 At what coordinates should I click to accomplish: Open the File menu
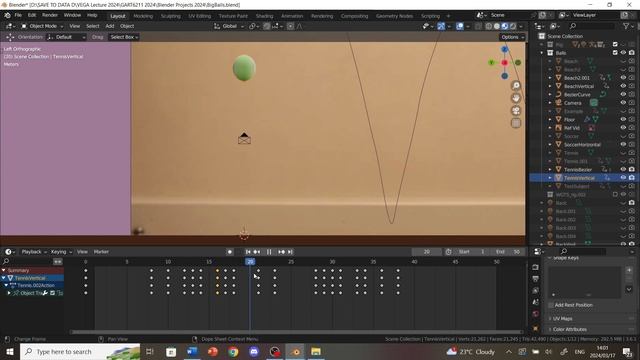(18, 15)
